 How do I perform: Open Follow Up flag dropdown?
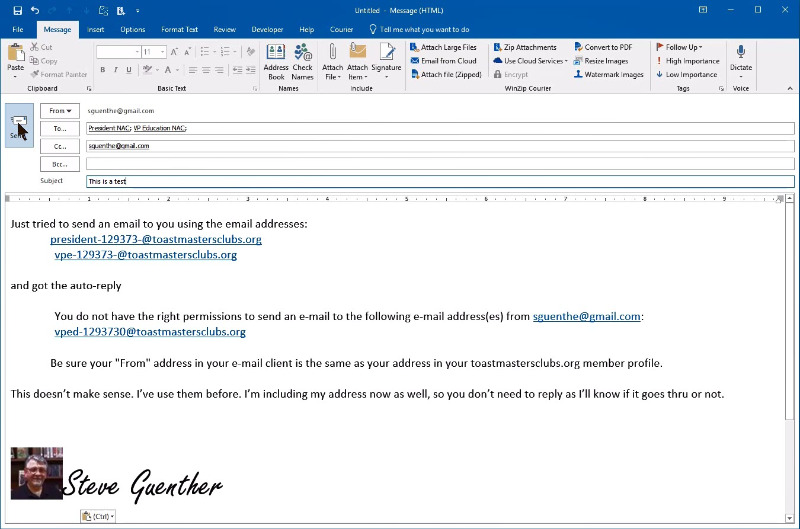coord(679,47)
